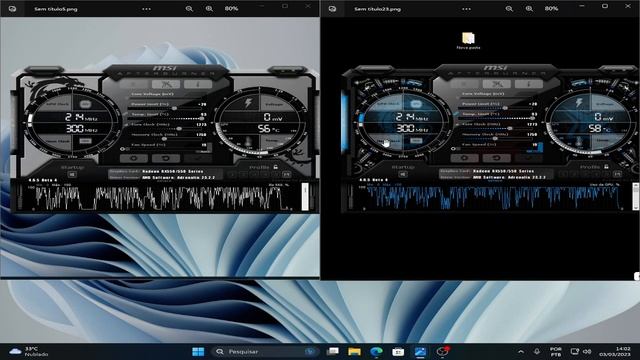Viewport: 640px width, 360px height.
Task: Toggle fan speed auto switch in blue-skin Afterburner
Action: 456,149
